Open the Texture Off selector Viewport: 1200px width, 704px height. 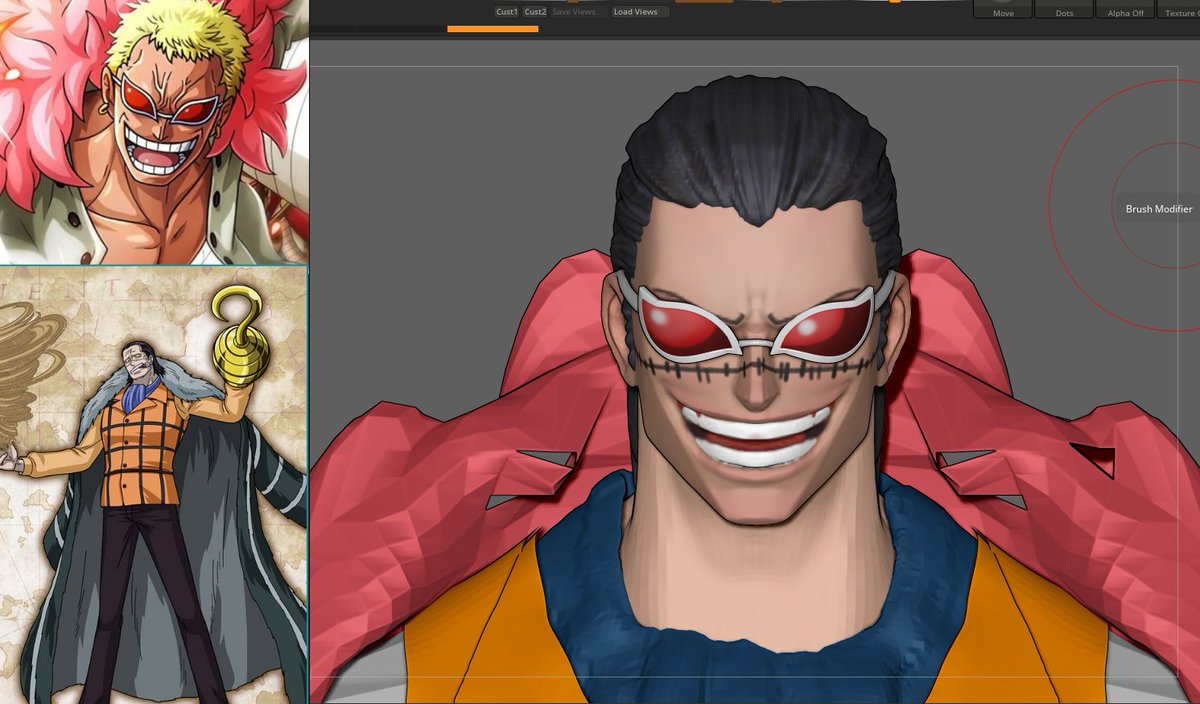click(x=1180, y=10)
